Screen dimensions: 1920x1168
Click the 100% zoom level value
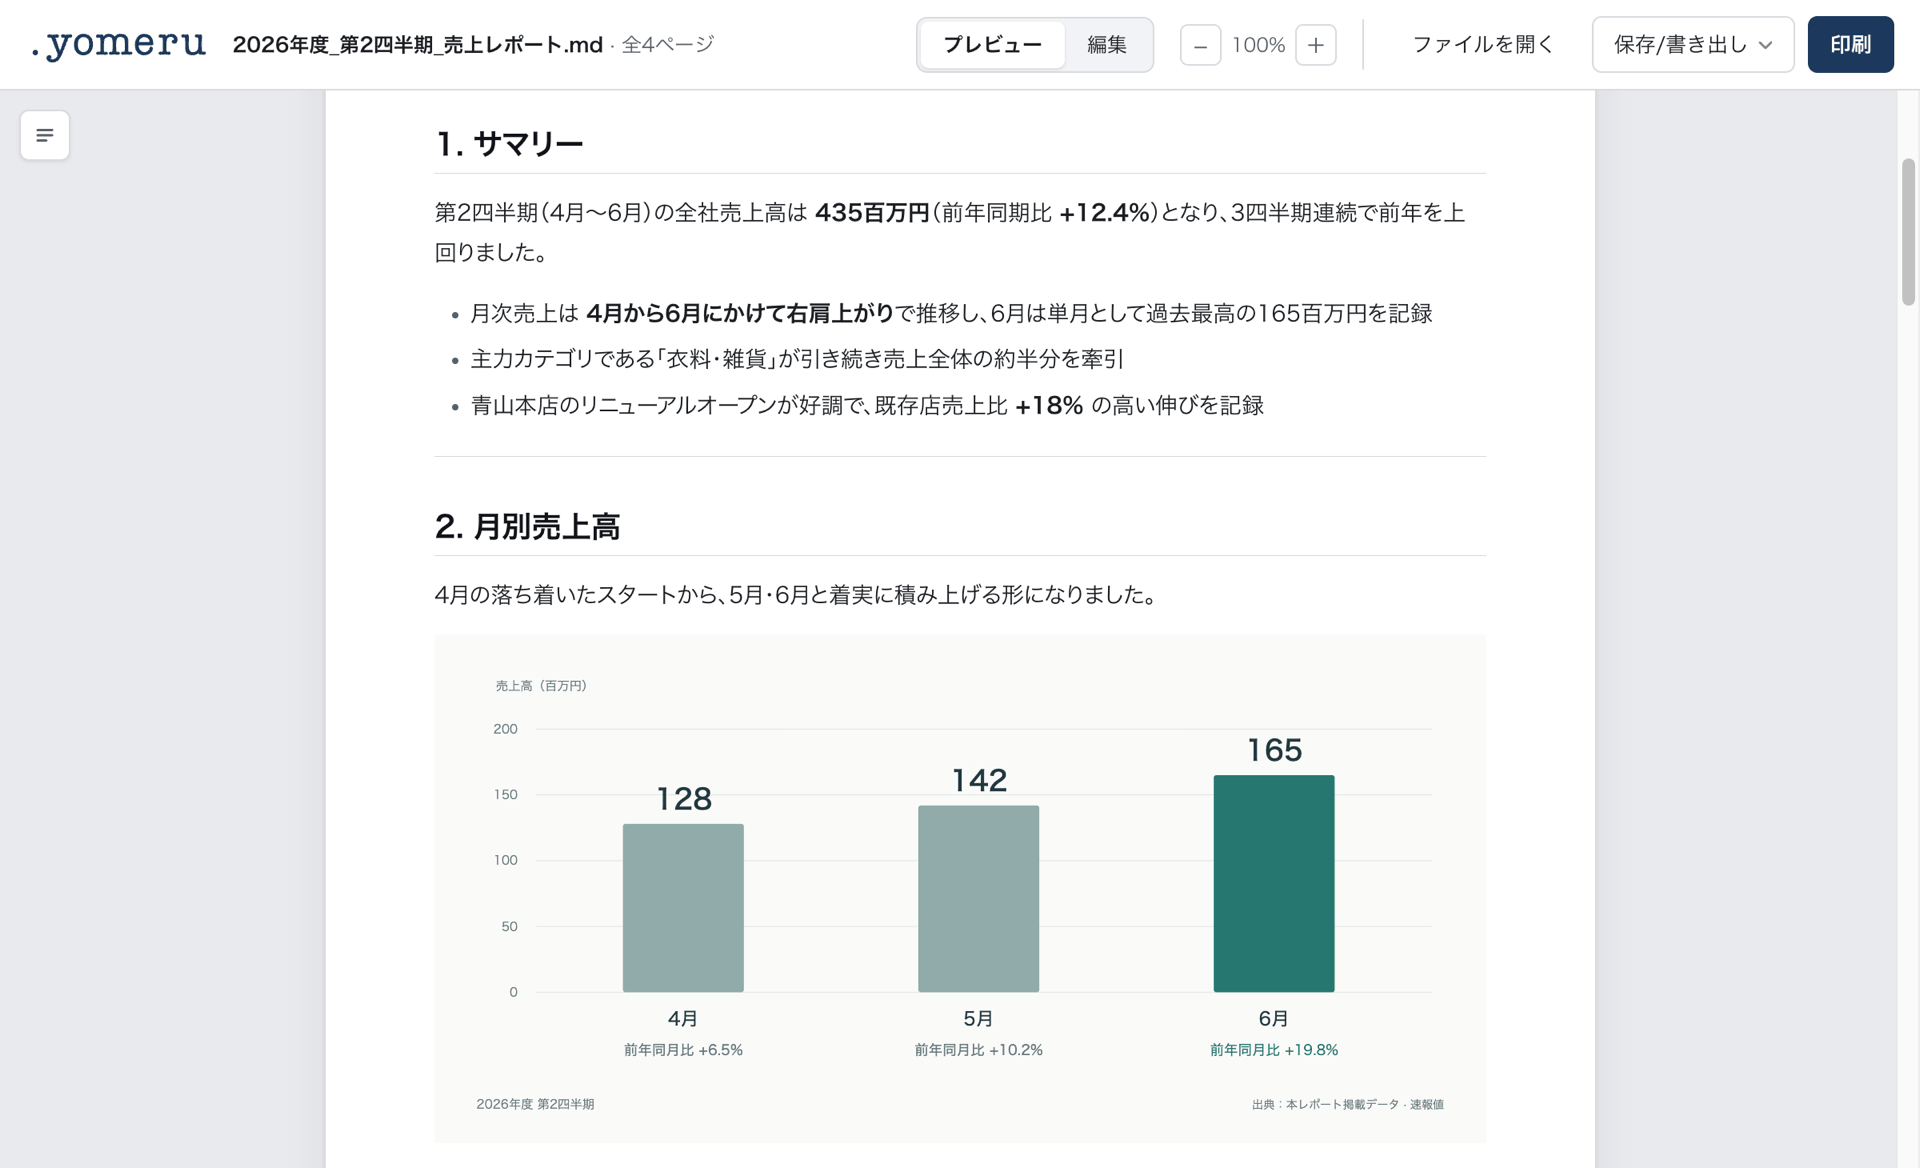click(1258, 45)
